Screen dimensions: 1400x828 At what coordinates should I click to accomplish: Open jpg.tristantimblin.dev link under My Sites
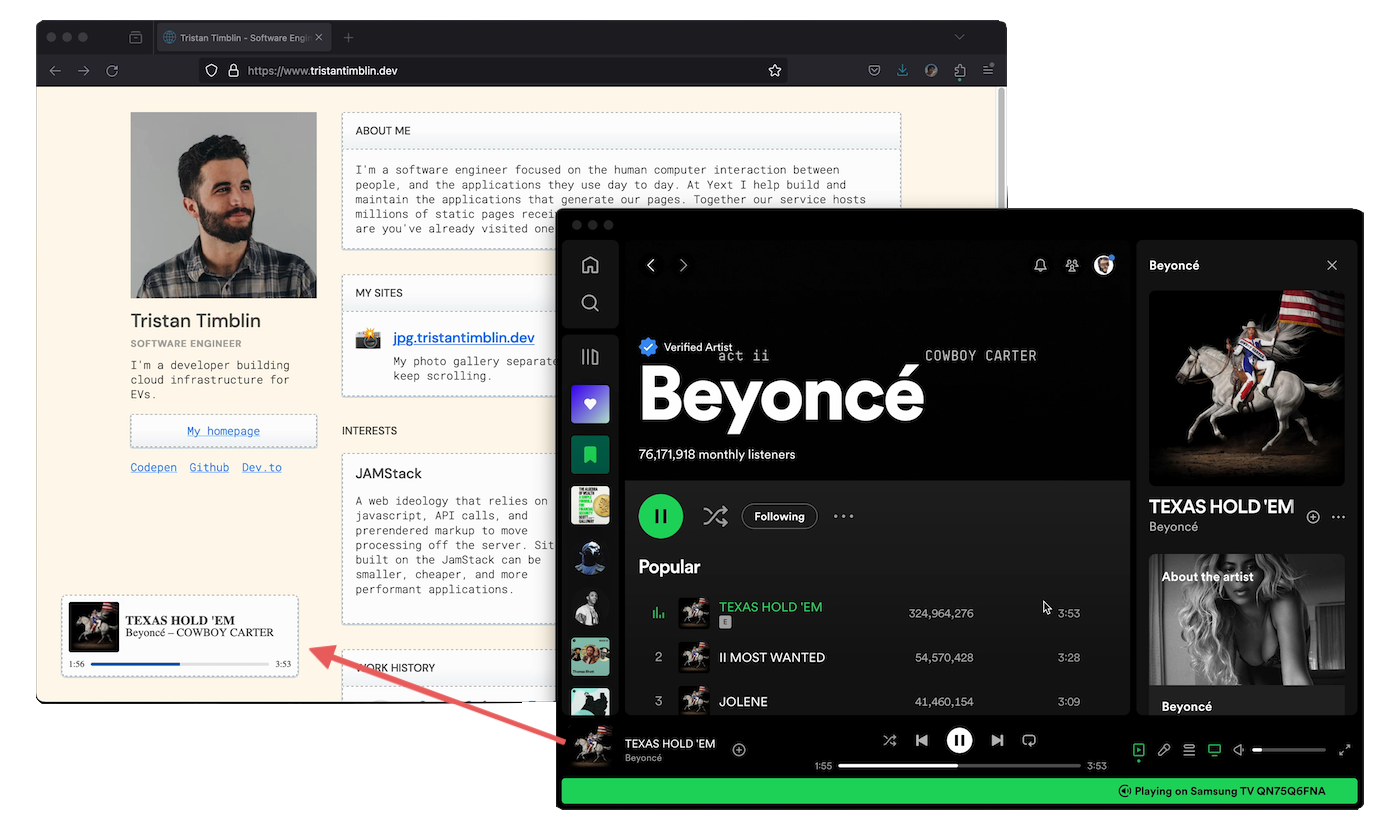(464, 338)
